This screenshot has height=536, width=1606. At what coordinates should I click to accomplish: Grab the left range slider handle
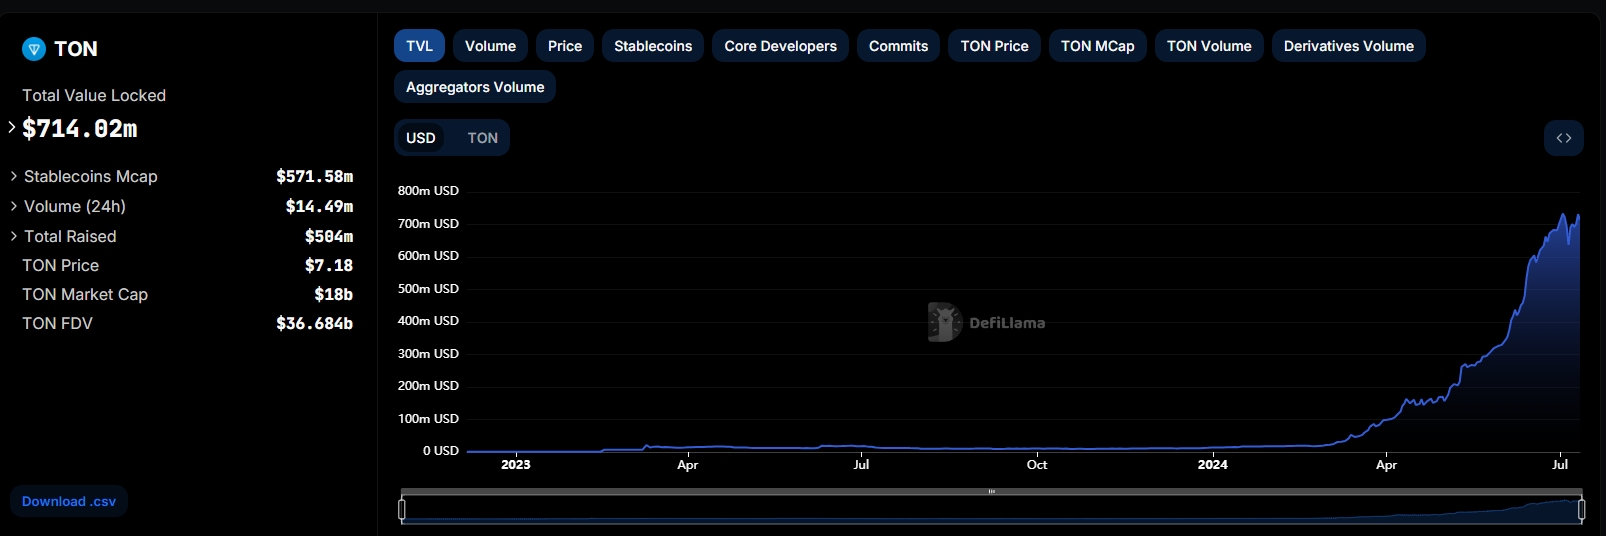tap(402, 510)
